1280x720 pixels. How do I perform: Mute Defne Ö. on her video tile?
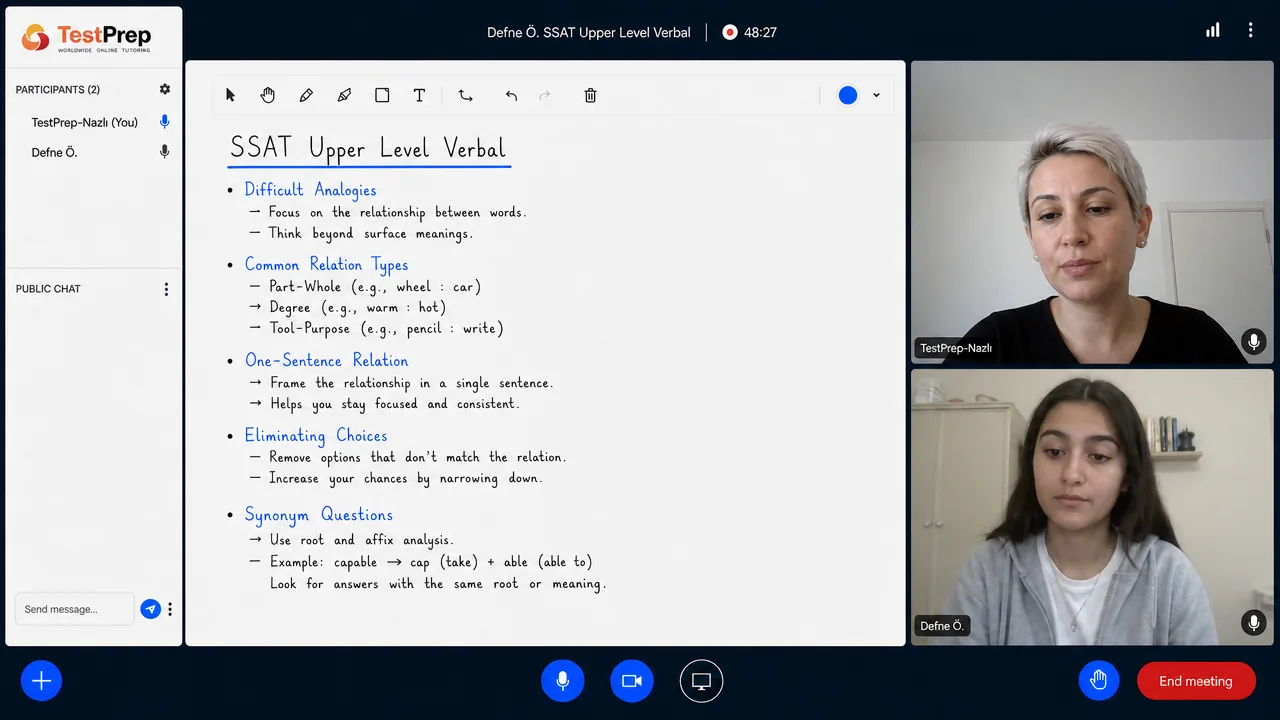click(x=1253, y=623)
